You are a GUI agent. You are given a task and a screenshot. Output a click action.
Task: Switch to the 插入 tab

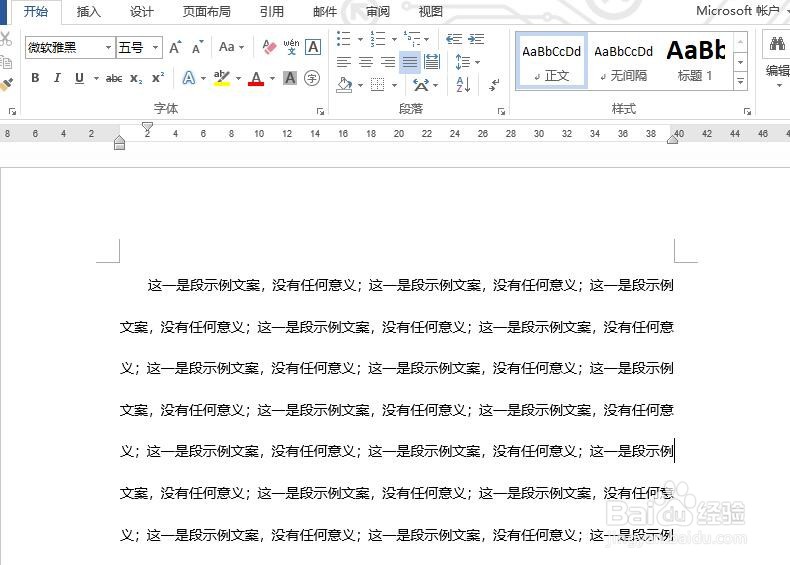89,11
